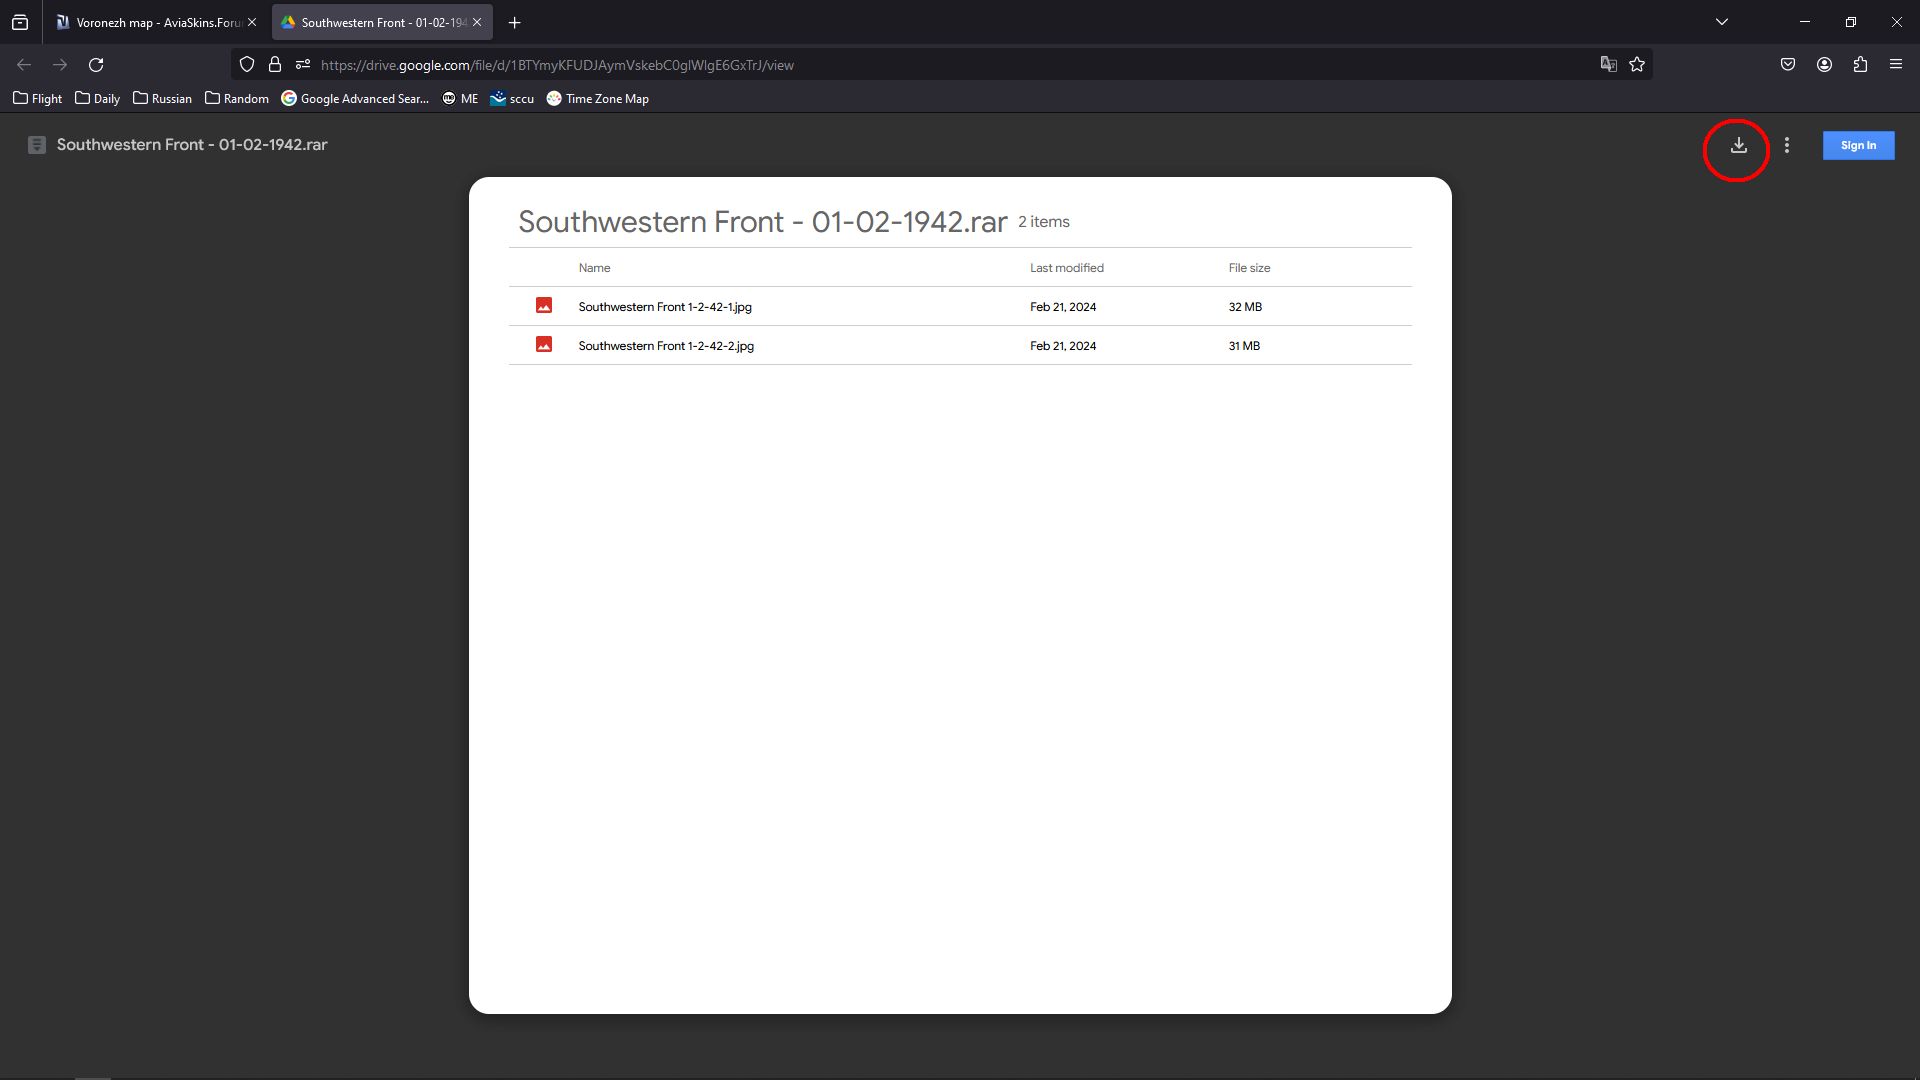1920x1080 pixels.
Task: Open Southwestern Front 1-2-42-1.jpg file
Action: click(x=665, y=307)
